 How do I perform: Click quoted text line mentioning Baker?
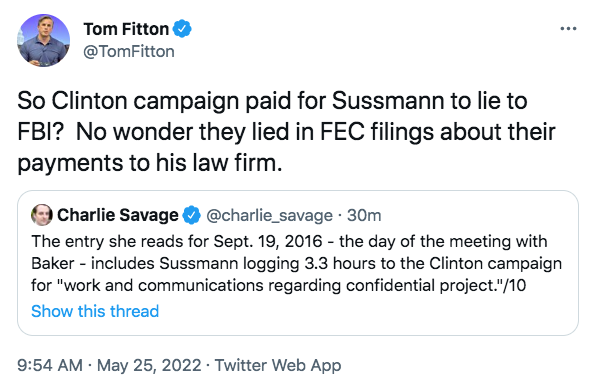pos(296,263)
